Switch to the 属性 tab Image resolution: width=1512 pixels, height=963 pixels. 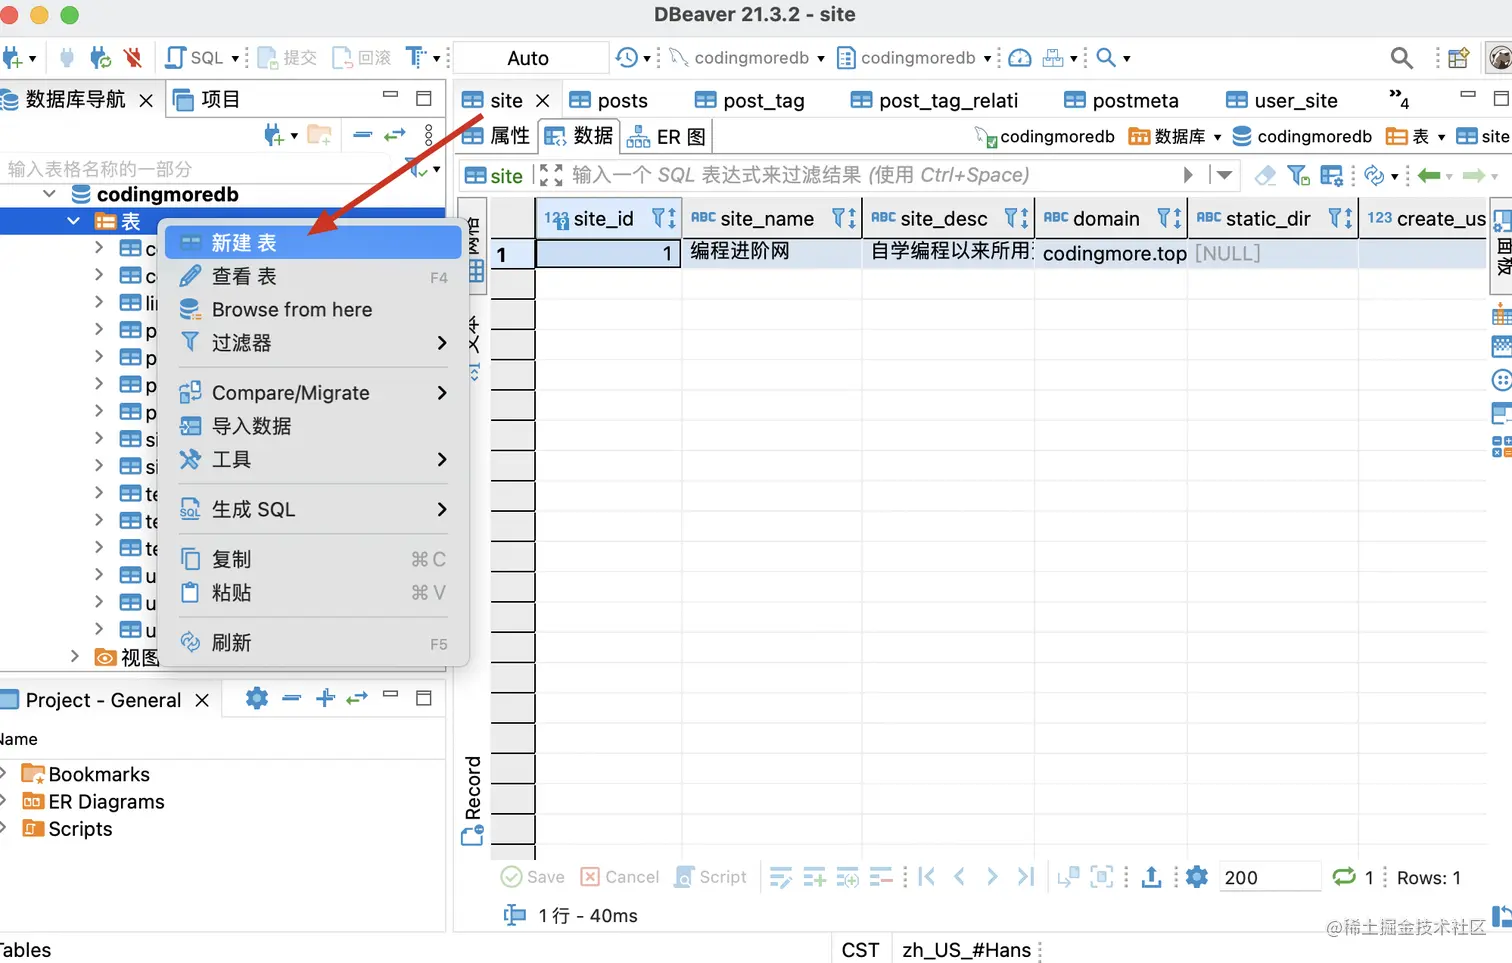pos(496,136)
